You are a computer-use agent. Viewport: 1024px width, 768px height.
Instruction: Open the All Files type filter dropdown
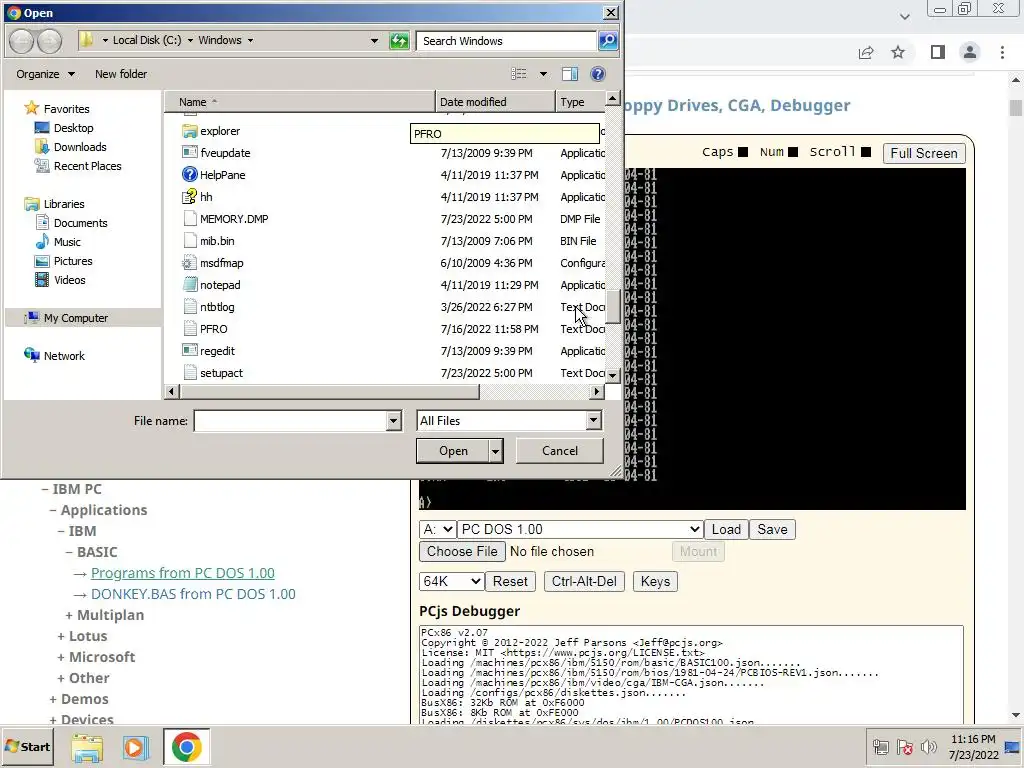tap(593, 421)
